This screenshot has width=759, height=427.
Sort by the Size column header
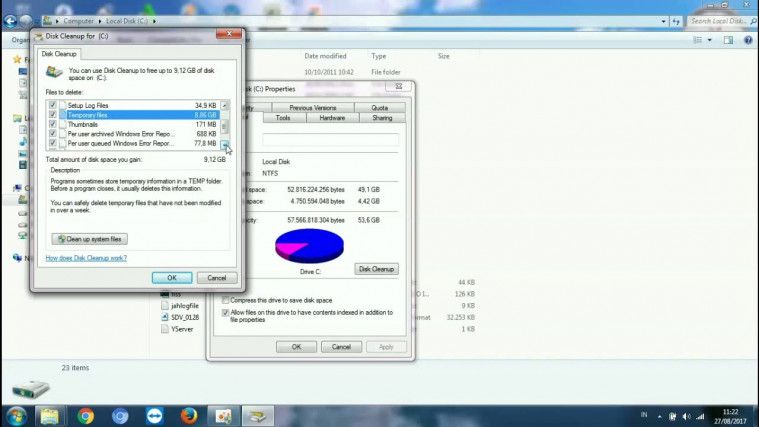pyautogui.click(x=443, y=56)
